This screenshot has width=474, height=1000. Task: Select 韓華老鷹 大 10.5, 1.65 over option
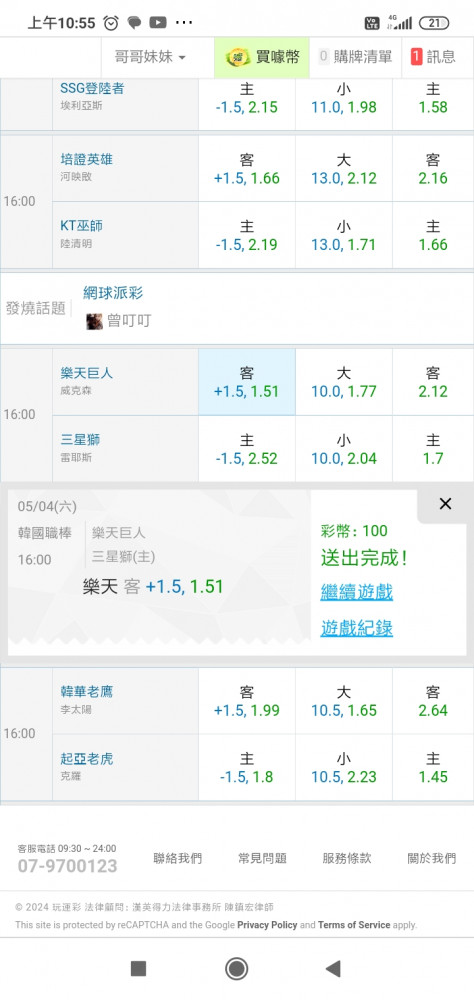[344, 701]
